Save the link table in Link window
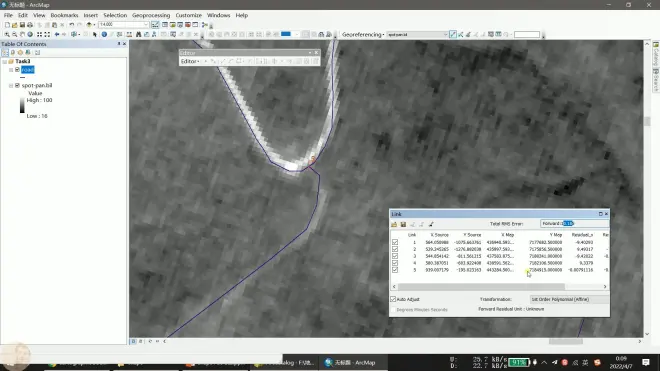The width and height of the screenshot is (660, 371). (403, 224)
